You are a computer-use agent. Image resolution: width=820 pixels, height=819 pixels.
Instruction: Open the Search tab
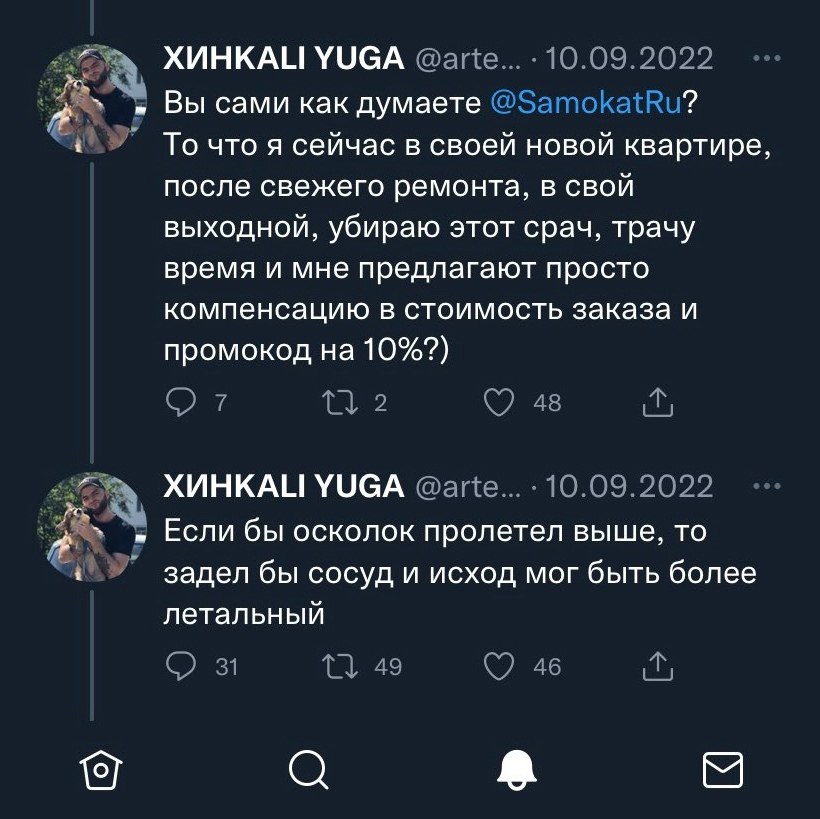[307, 769]
